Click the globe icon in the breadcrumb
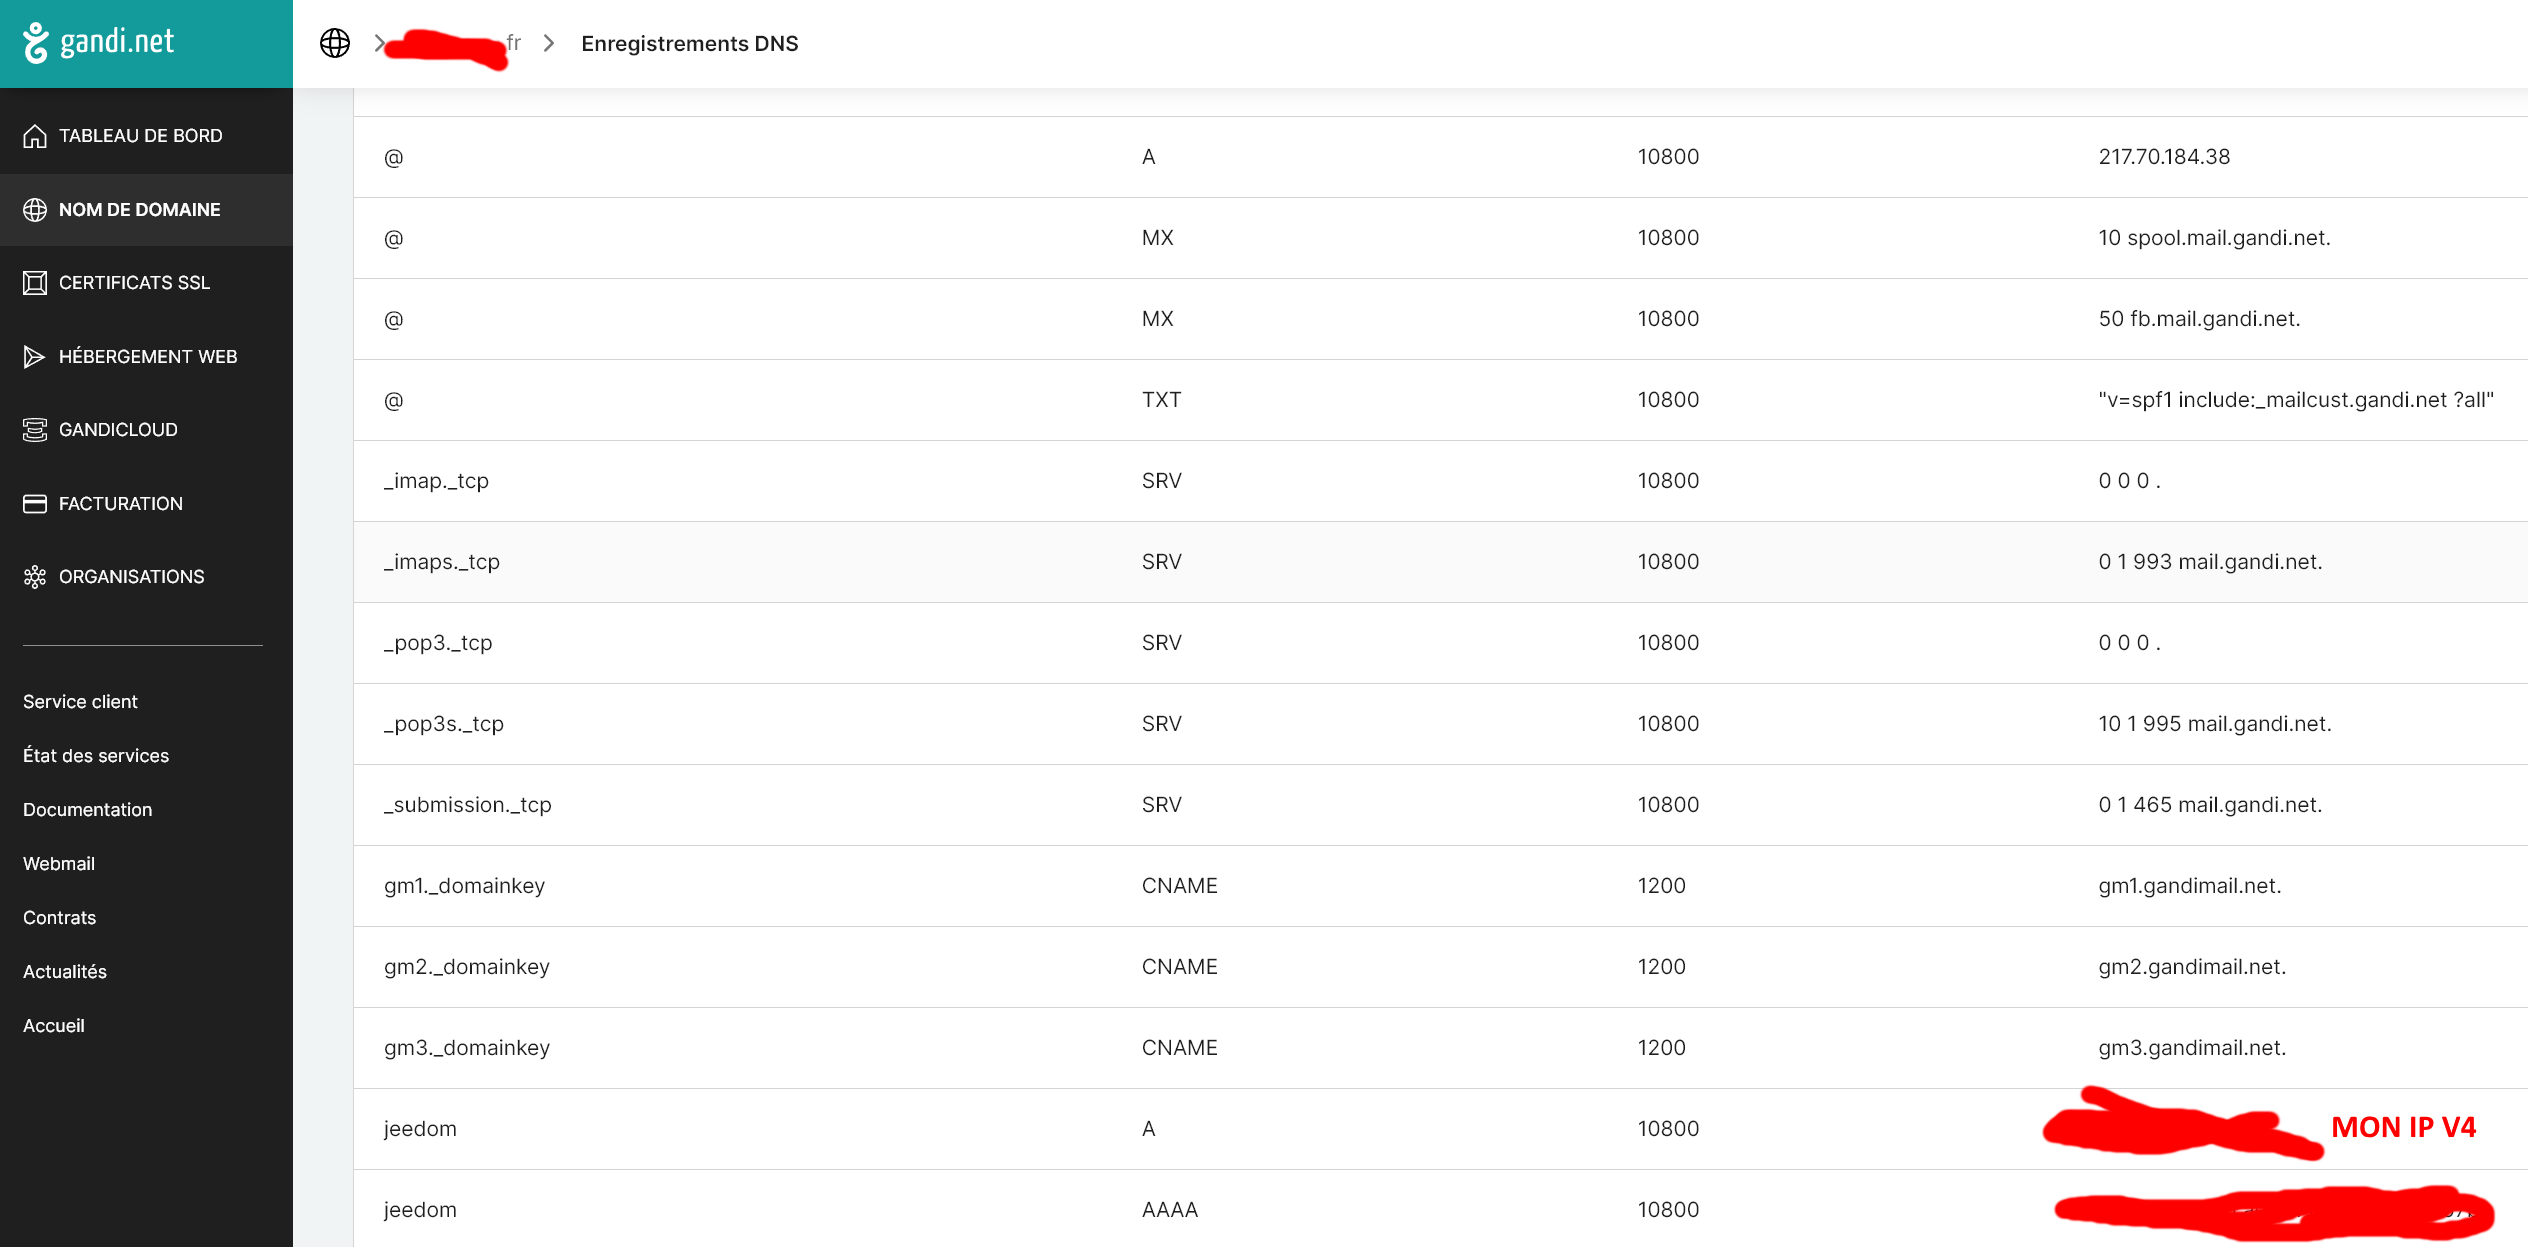This screenshot has width=2528, height=1247. tap(335, 43)
